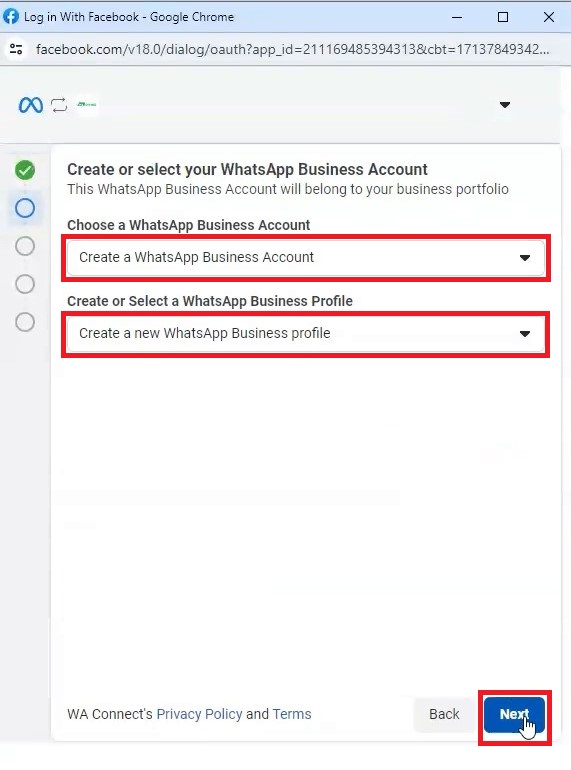Click the Meta infinity logo

click(x=30, y=105)
